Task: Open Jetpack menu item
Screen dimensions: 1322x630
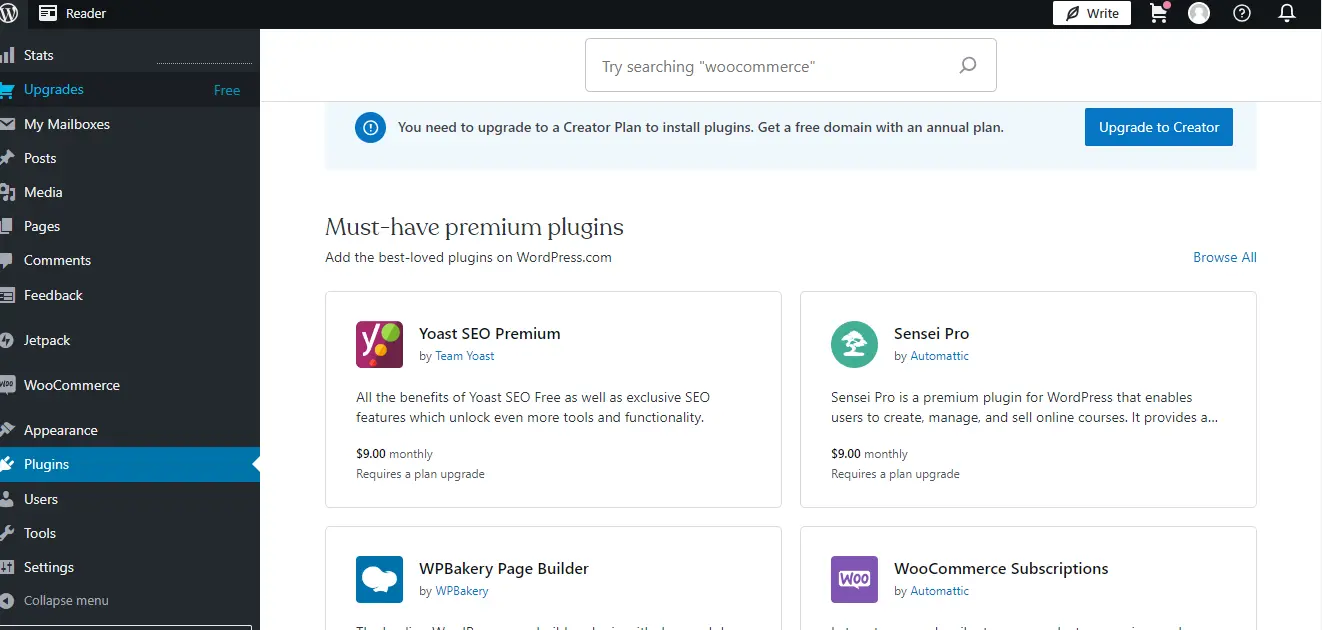Action: [130, 340]
